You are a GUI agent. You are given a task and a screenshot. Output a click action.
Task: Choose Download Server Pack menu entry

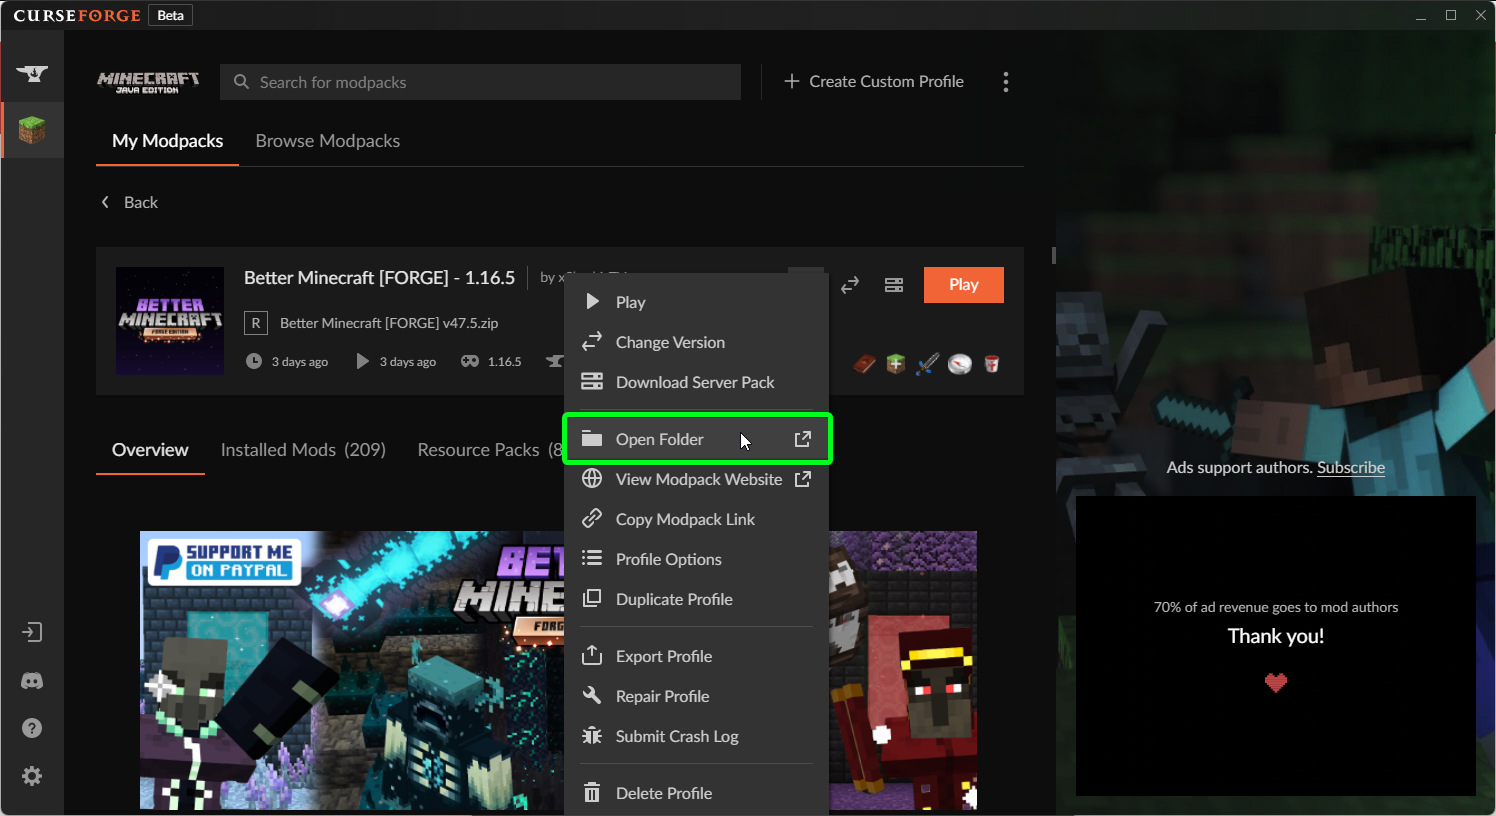(697, 382)
